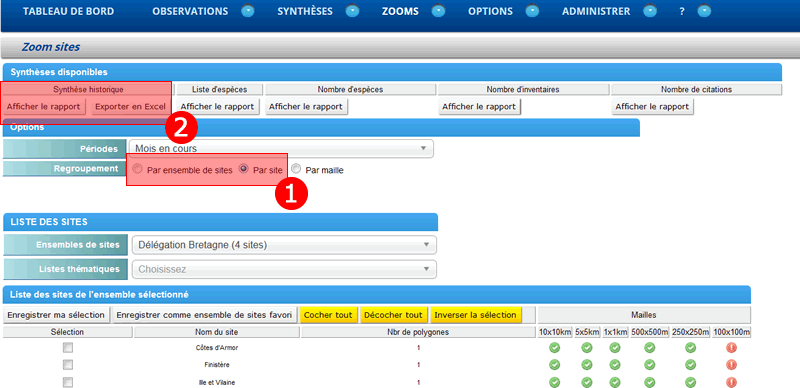The height and width of the screenshot is (388, 800).
Task: Open the OPTIONS menu
Action: 490,11
